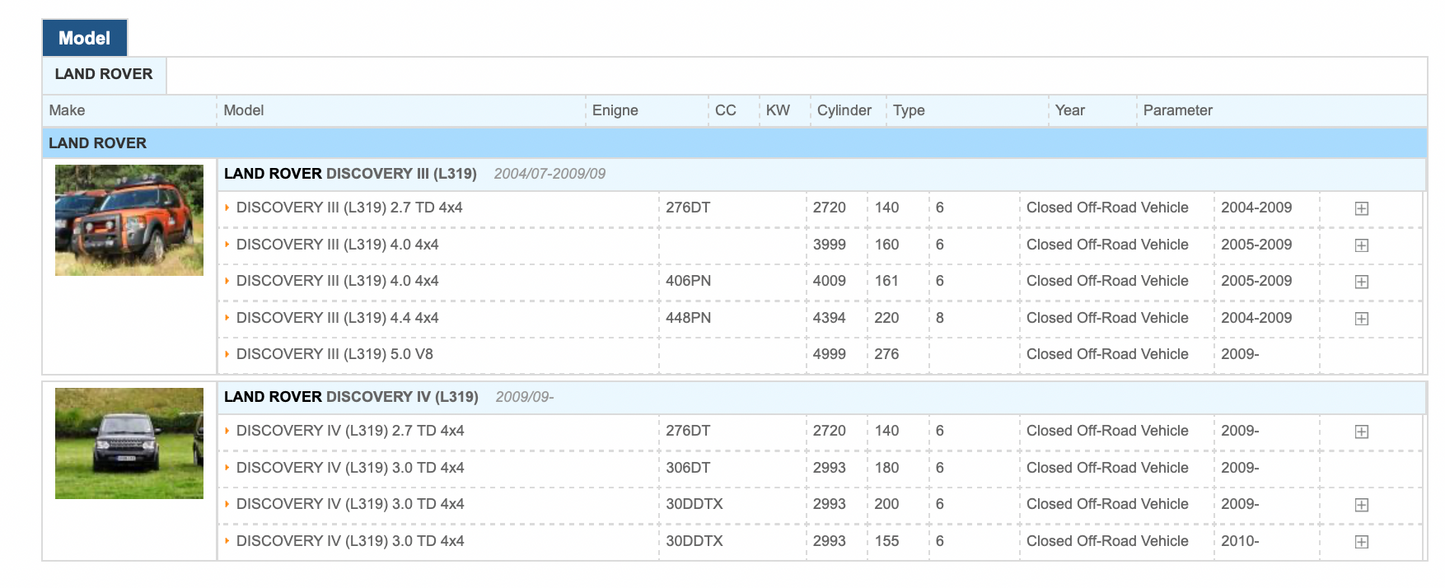
Task: Click the LAND ROVER DISCOVERY III (L319) group heading
Action: point(350,174)
